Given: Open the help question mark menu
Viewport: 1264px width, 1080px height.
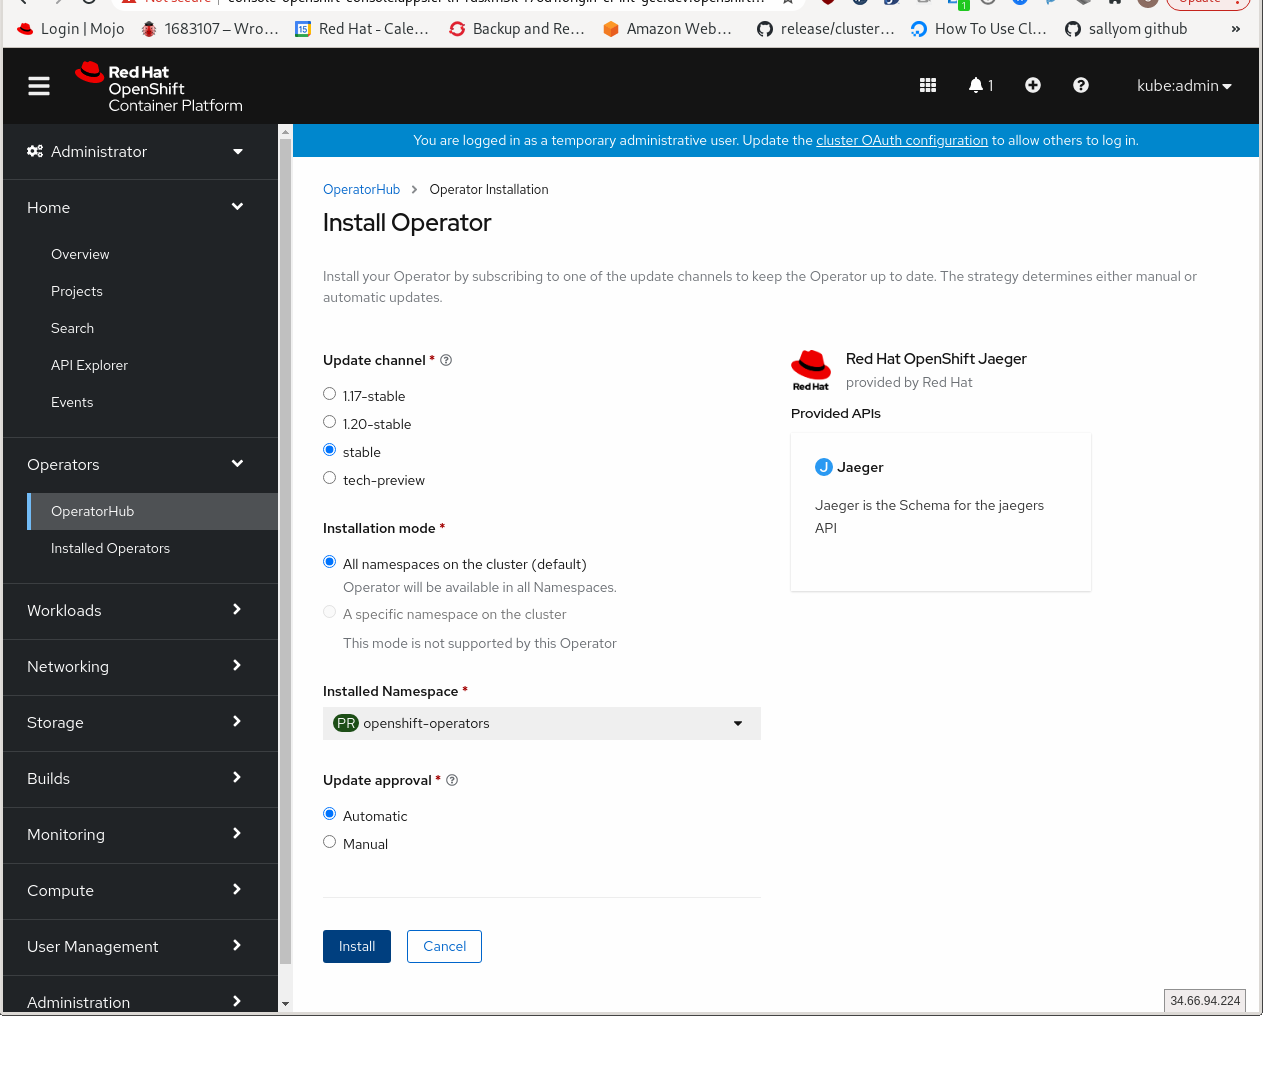Looking at the screenshot, I should [1081, 86].
